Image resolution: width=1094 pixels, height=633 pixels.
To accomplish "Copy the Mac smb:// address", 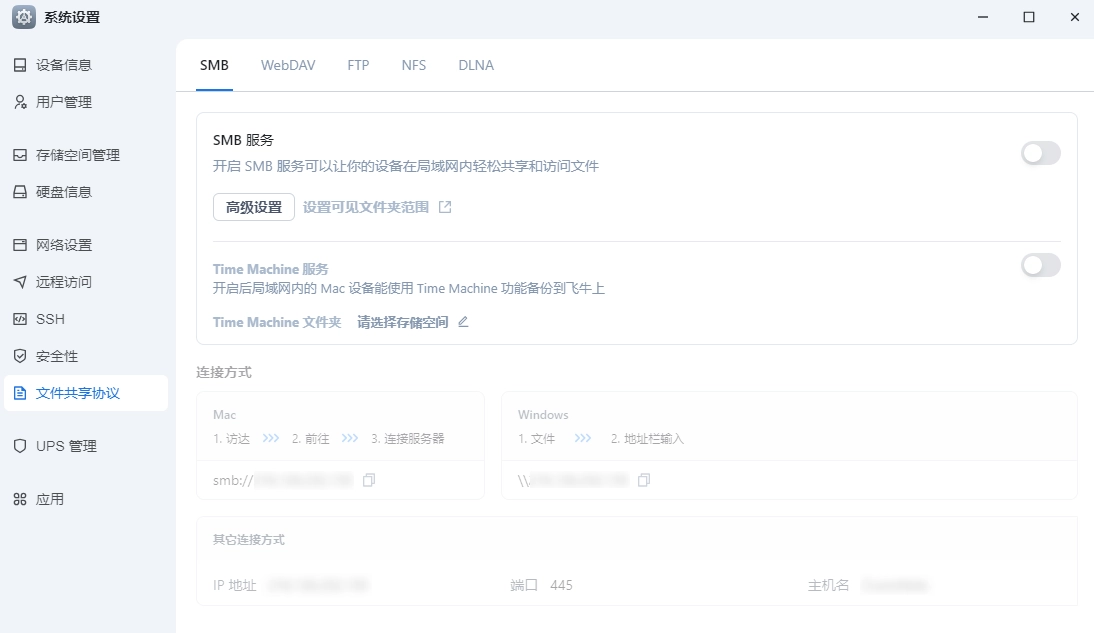I will 369,480.
